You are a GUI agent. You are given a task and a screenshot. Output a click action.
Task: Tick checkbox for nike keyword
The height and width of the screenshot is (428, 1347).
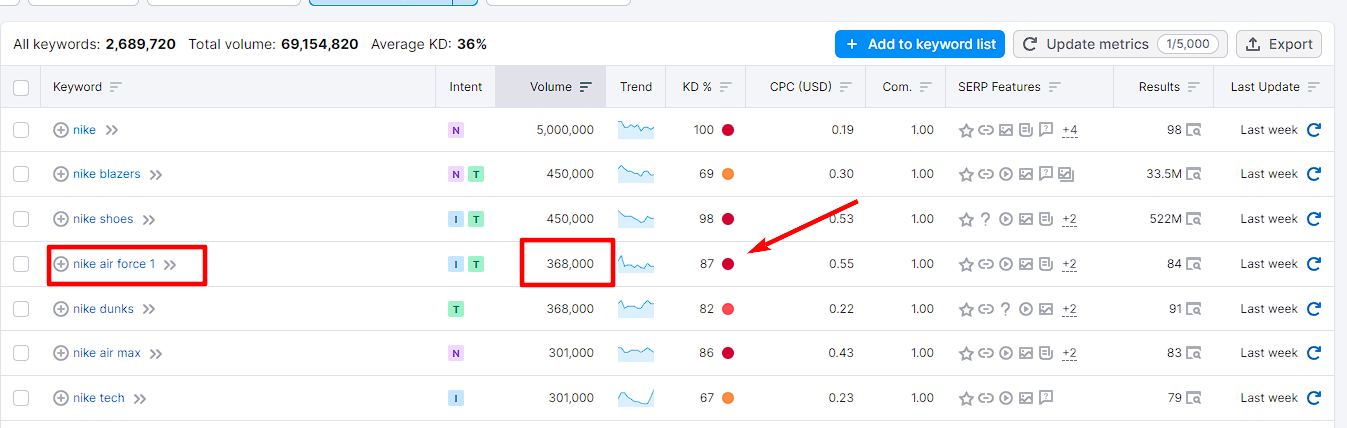click(x=21, y=130)
